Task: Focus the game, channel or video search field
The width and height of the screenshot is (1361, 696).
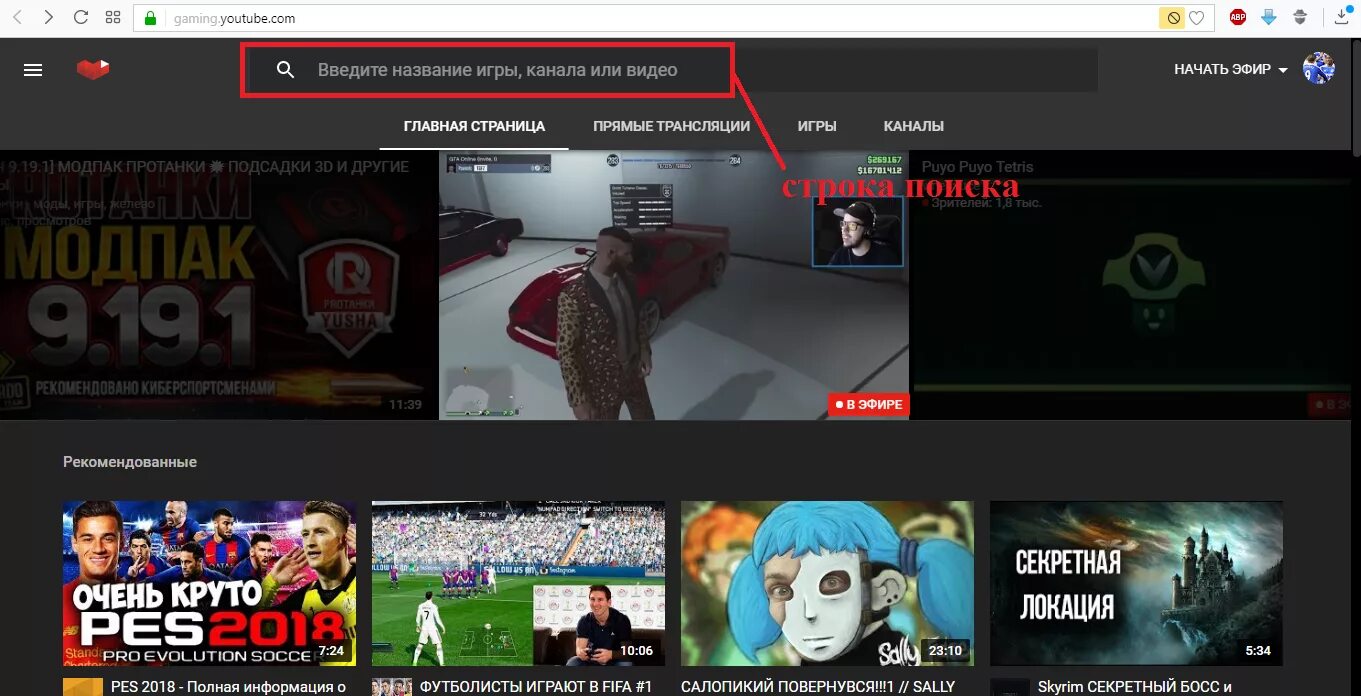Action: (670, 70)
